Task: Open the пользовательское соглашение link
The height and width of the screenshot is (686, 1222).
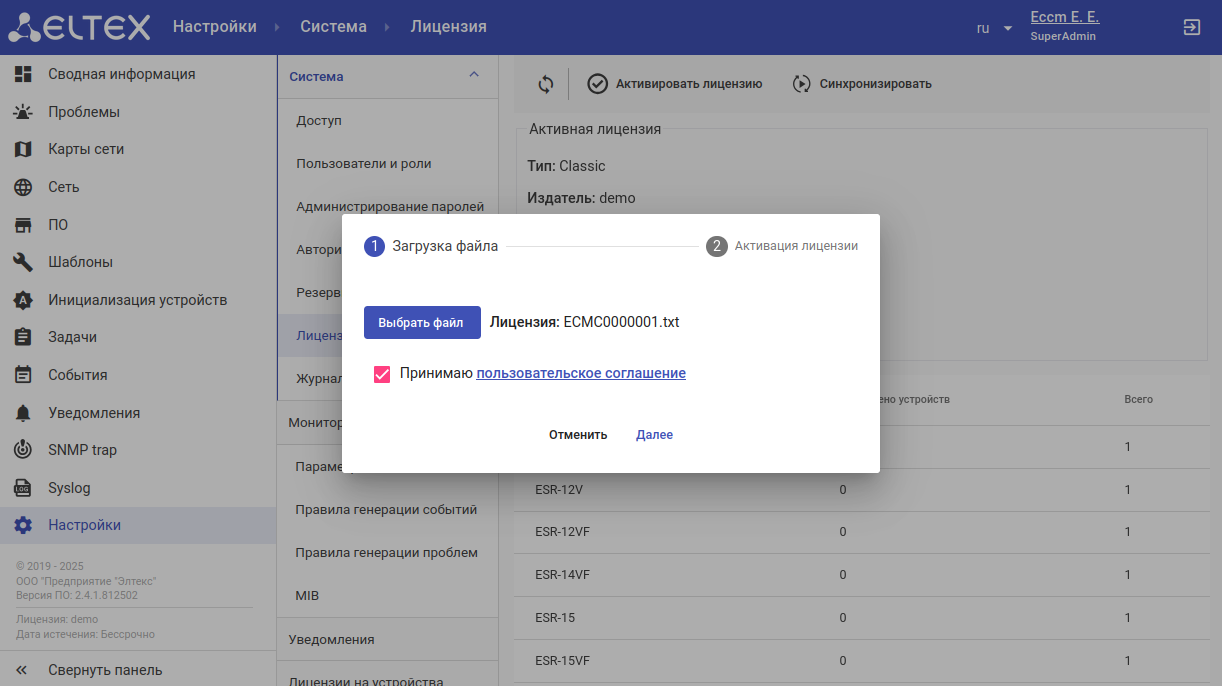Action: pos(580,373)
